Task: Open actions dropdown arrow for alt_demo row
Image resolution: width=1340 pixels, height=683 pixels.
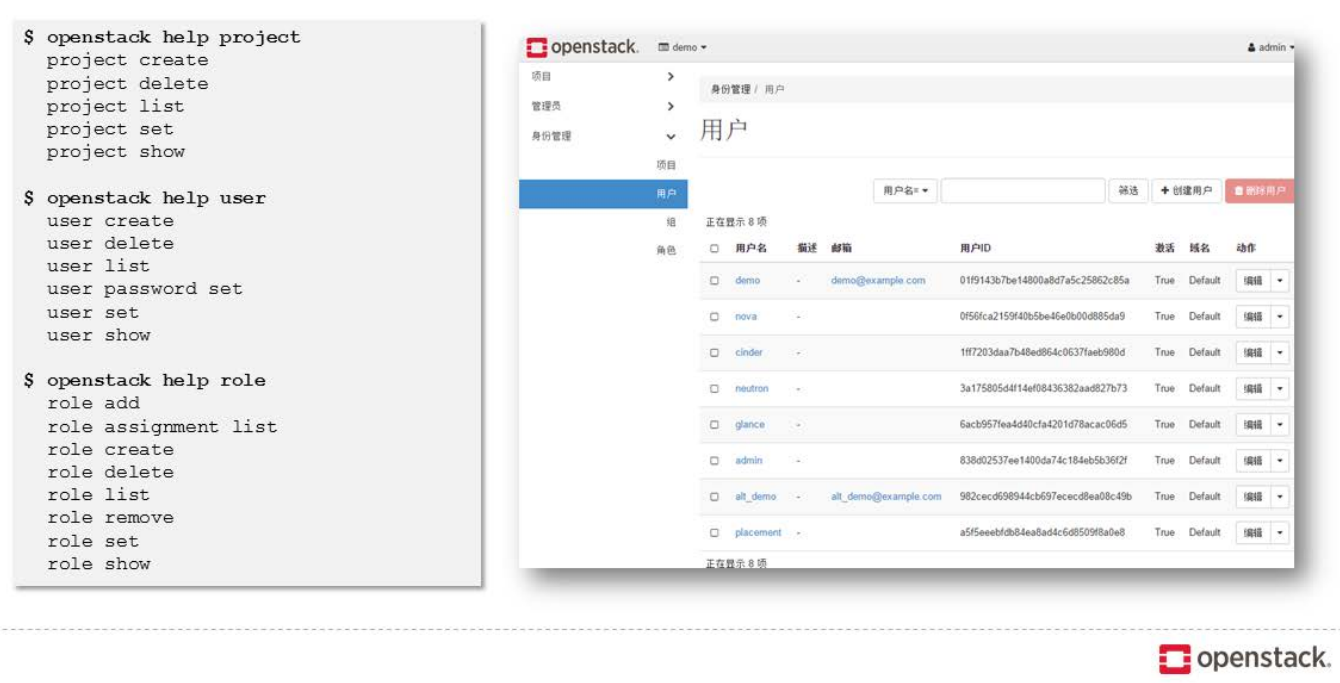Action: click(1280, 497)
